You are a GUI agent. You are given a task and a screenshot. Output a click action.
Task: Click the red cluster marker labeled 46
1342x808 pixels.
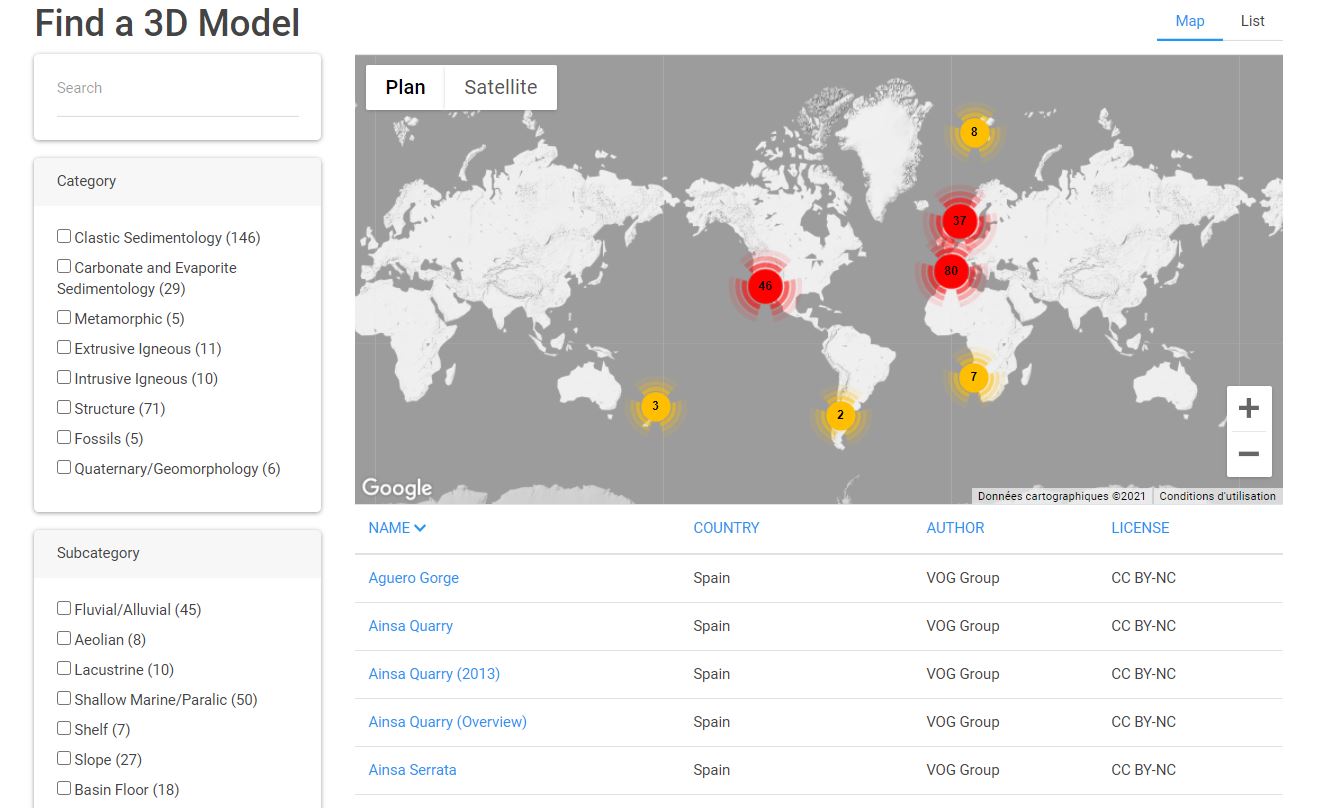coord(765,286)
